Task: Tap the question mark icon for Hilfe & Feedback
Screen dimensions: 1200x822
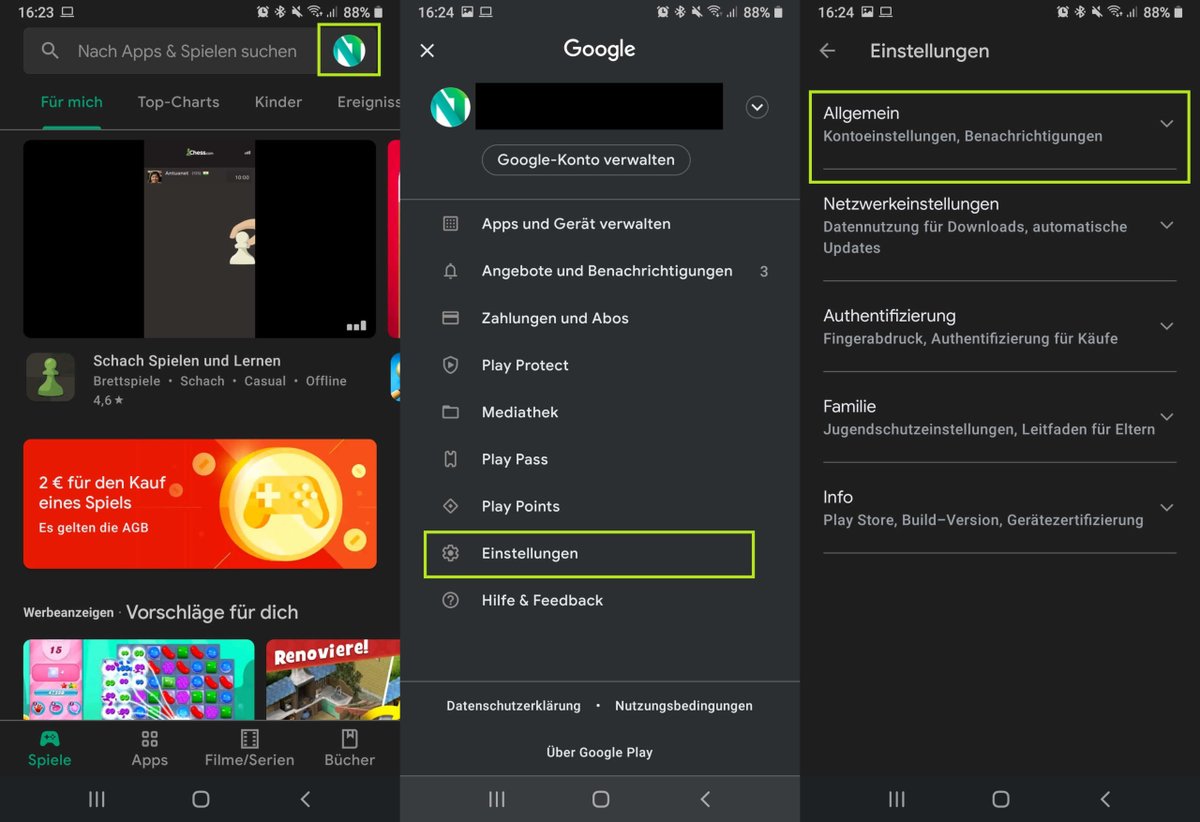Action: click(x=450, y=600)
